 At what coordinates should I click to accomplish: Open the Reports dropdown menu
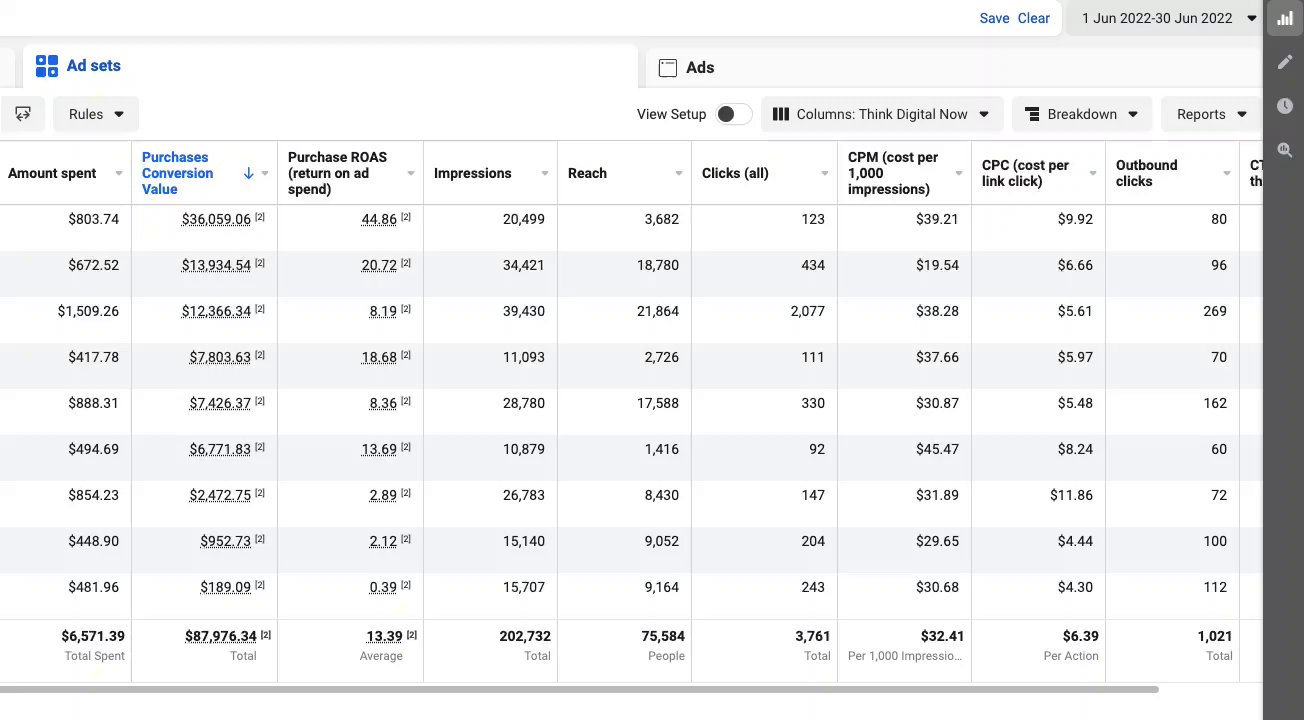[x=1212, y=114]
